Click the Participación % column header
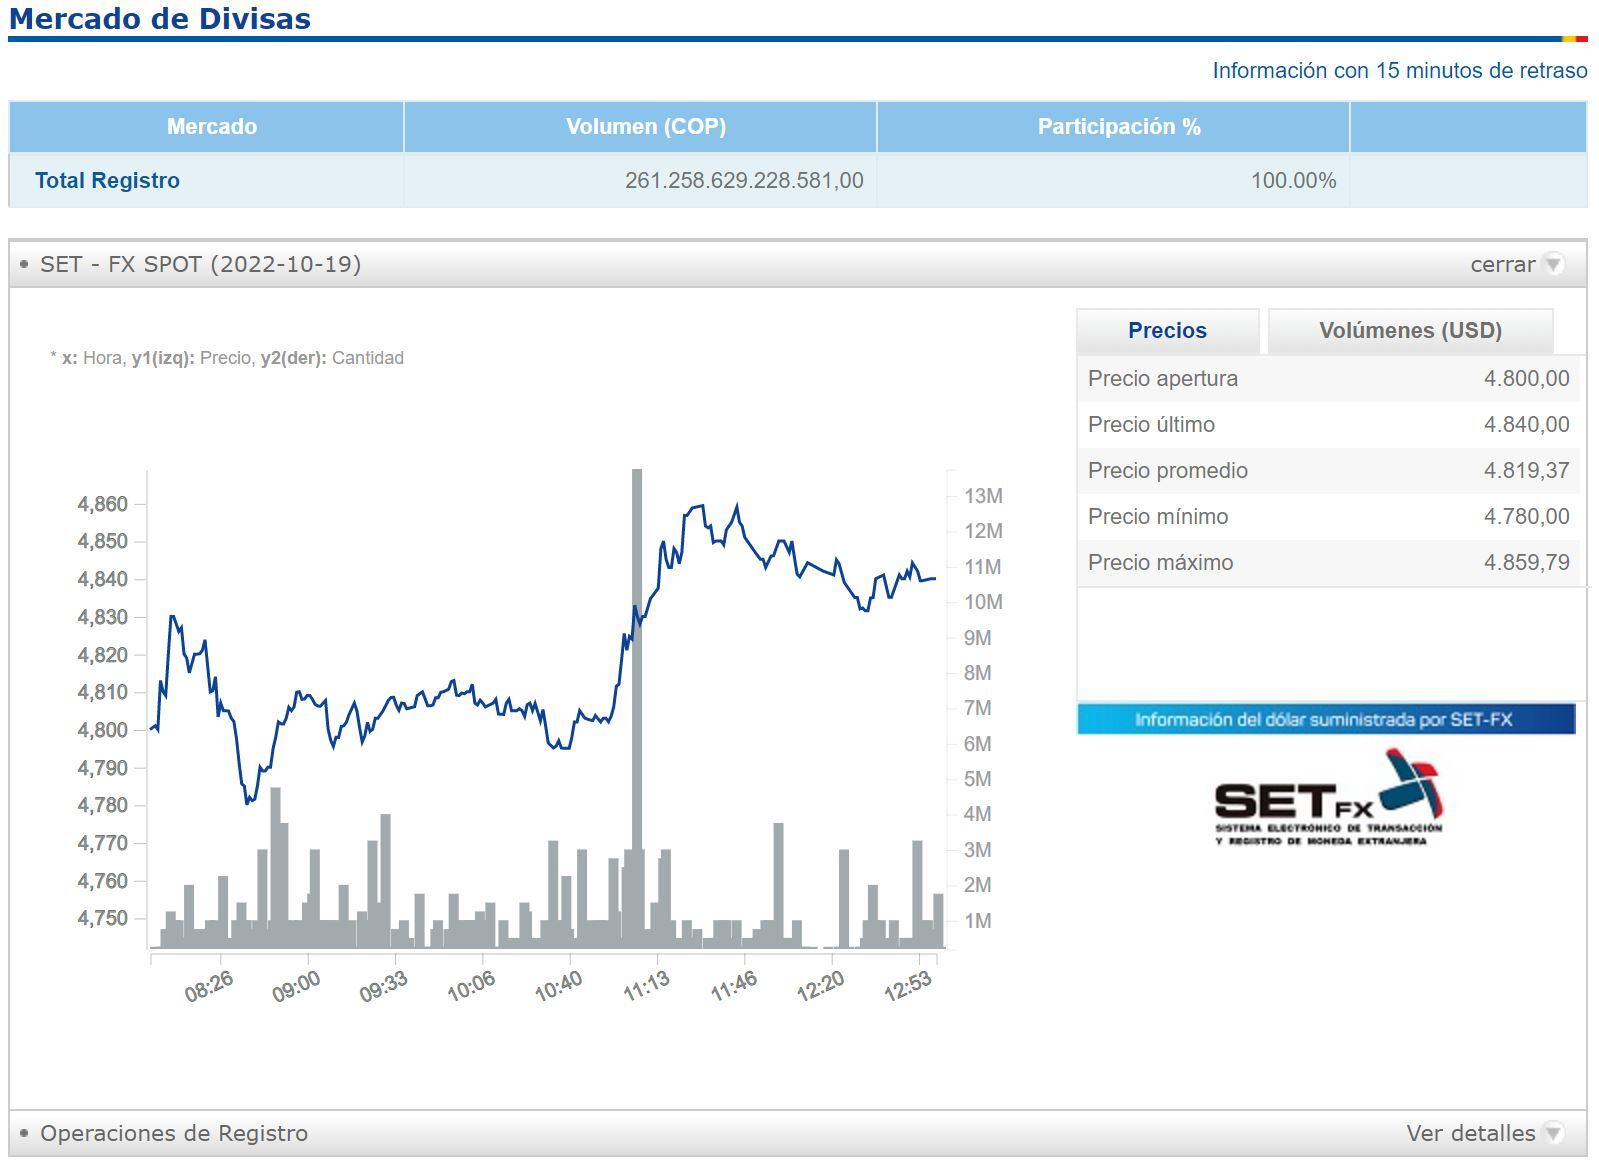The image size is (1599, 1167). [x=1118, y=127]
